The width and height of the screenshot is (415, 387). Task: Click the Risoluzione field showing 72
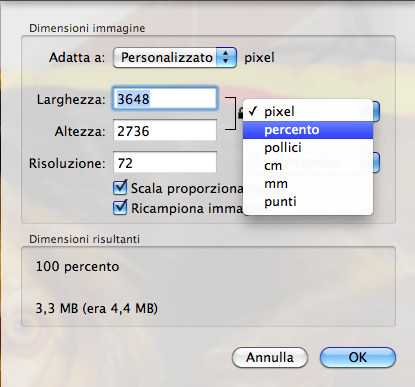[165, 163]
